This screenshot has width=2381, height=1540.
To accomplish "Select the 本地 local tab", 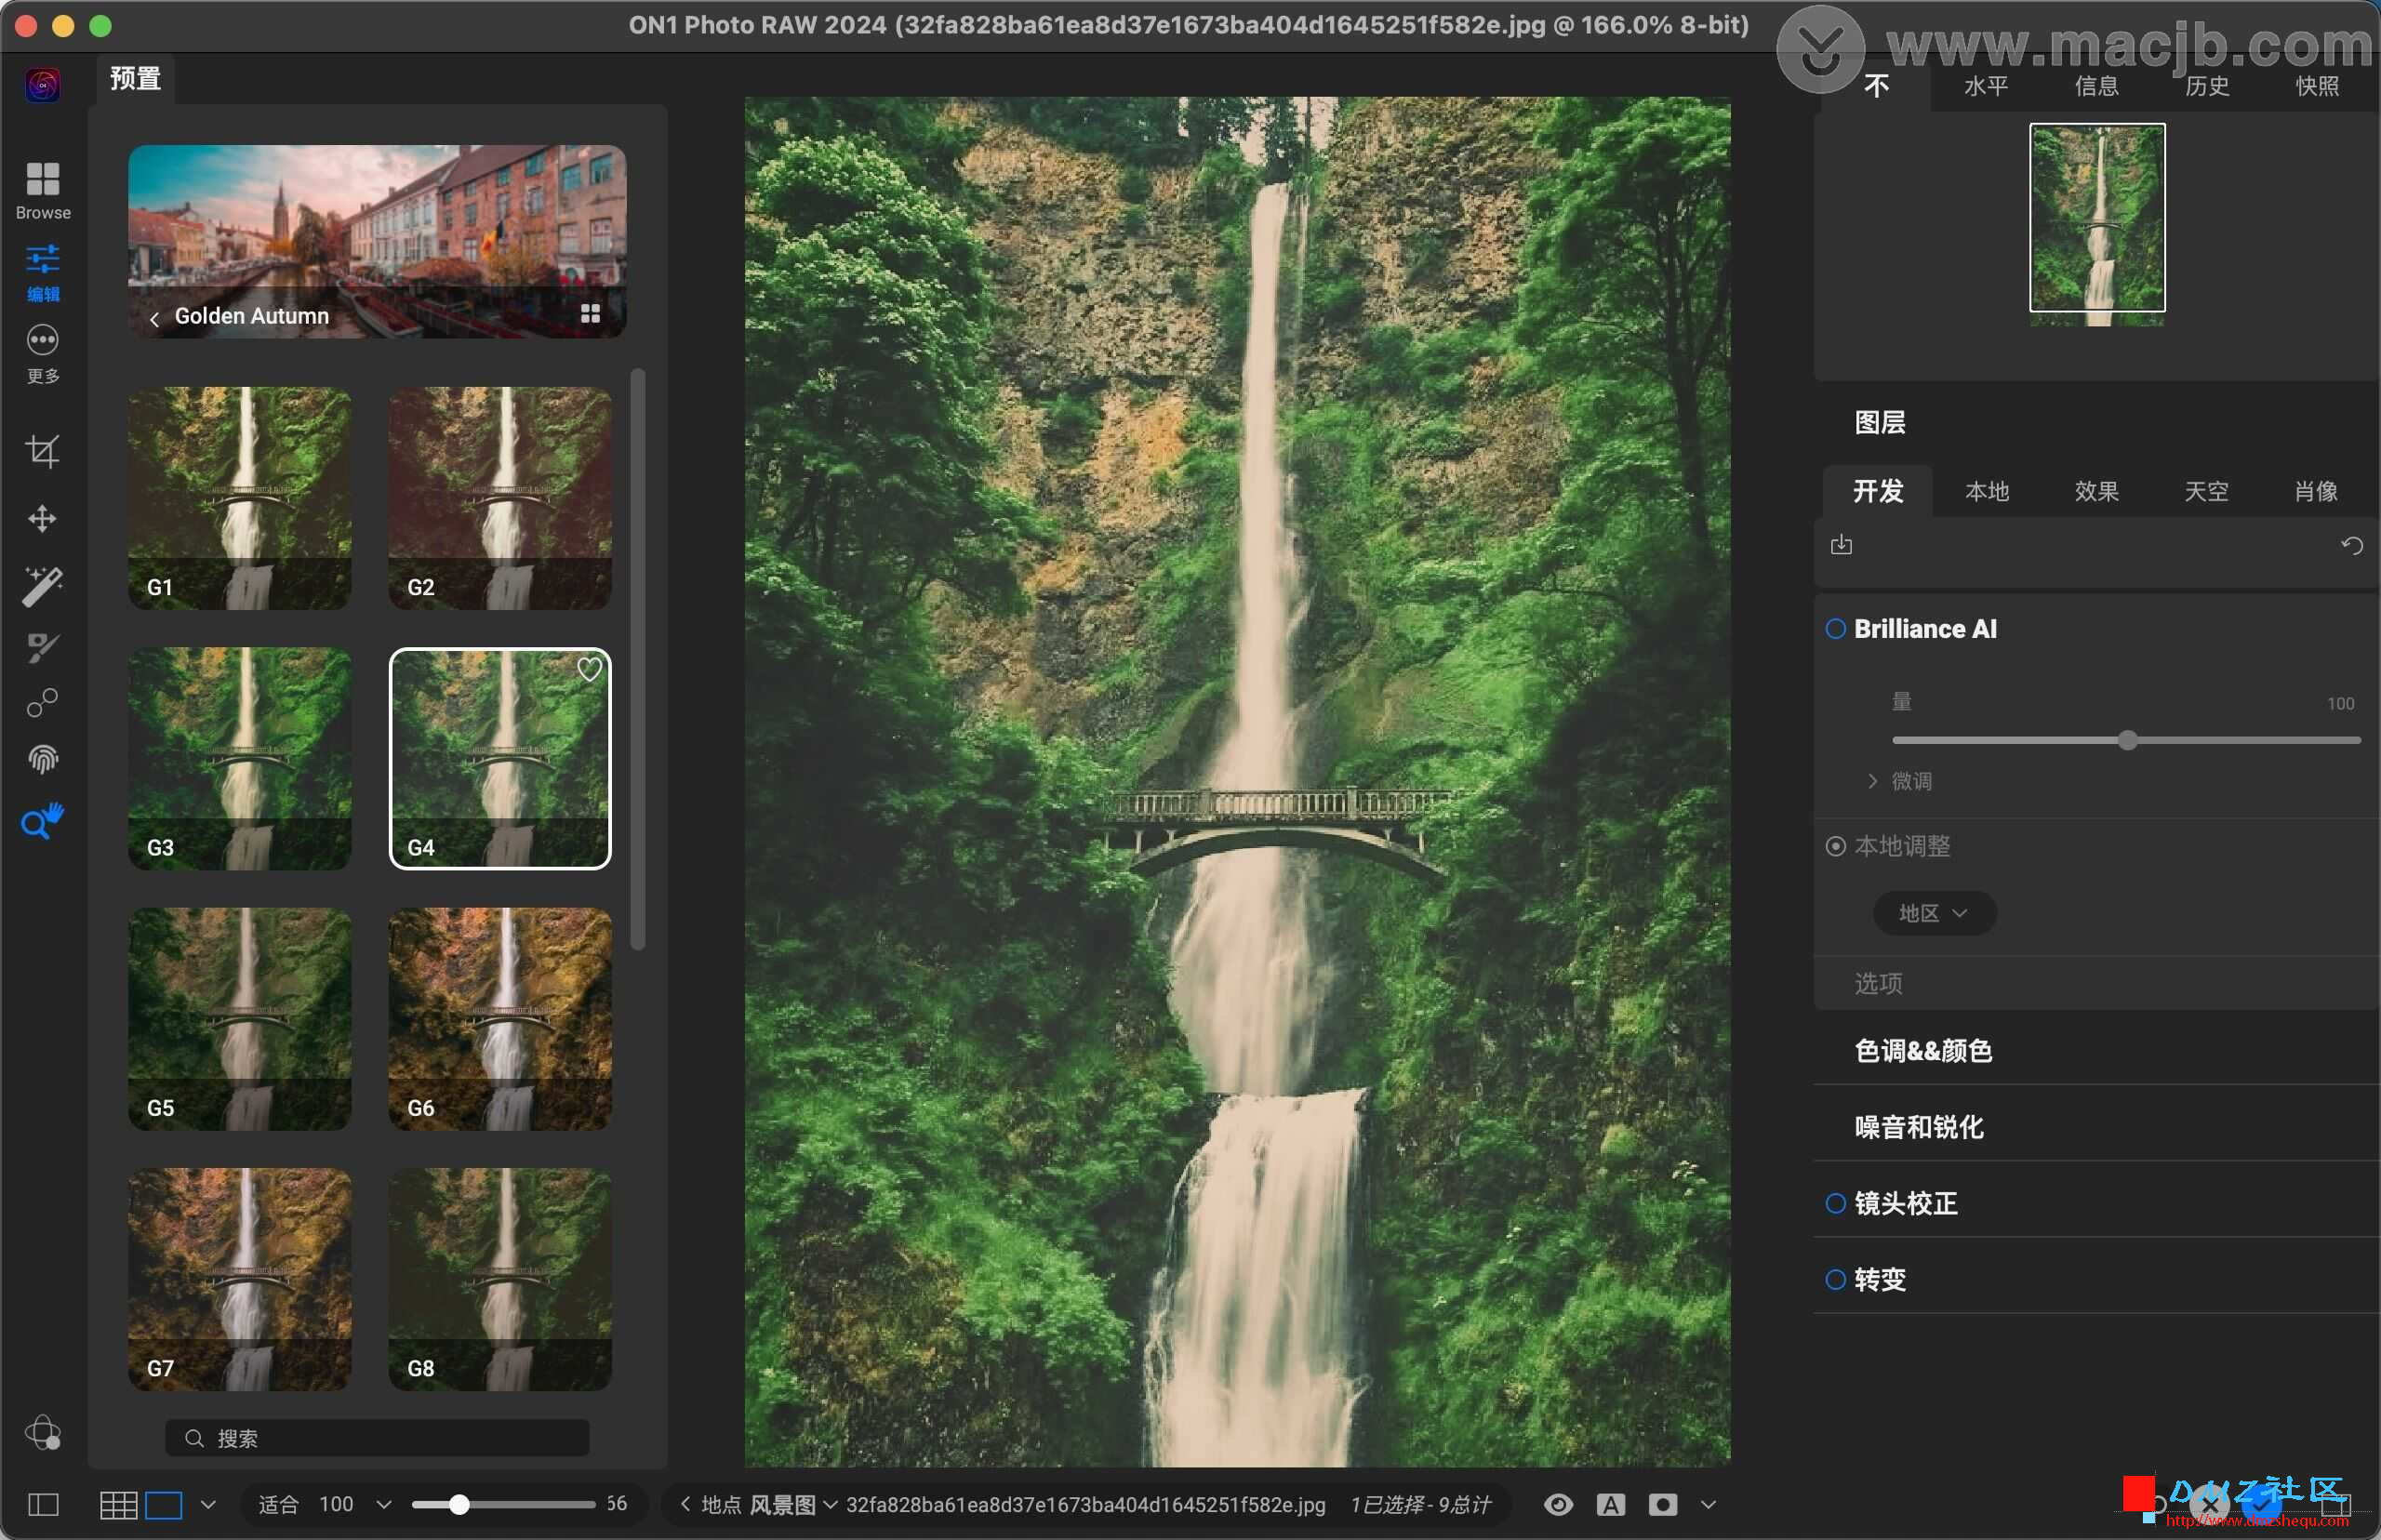I will (x=1986, y=491).
